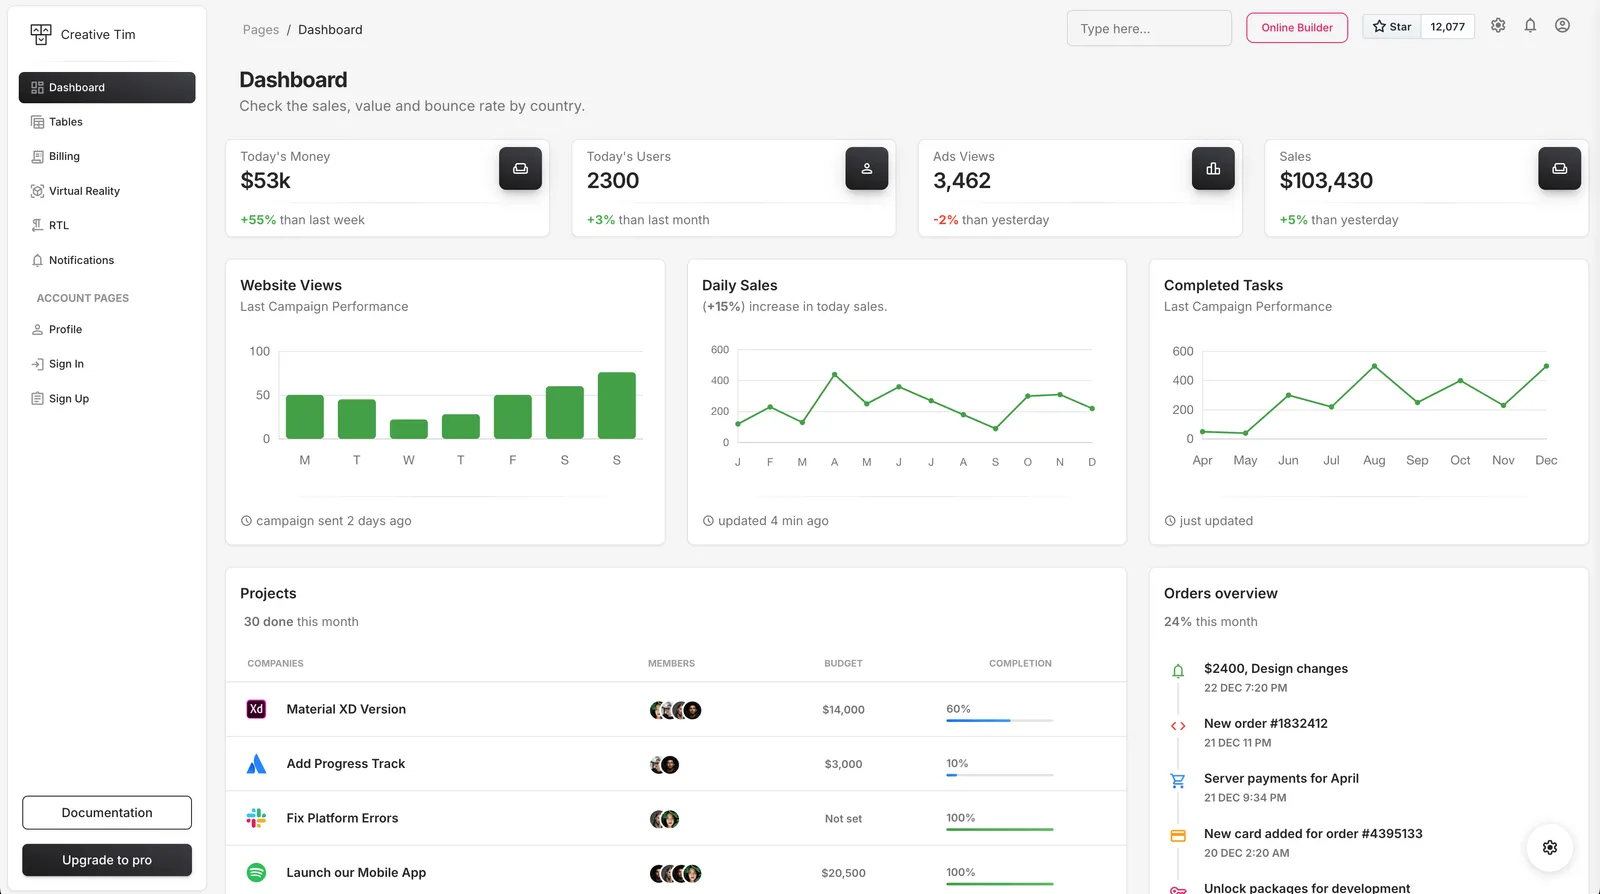The height and width of the screenshot is (894, 1600).
Task: Open the settings gear in top bar
Action: 1498,26
